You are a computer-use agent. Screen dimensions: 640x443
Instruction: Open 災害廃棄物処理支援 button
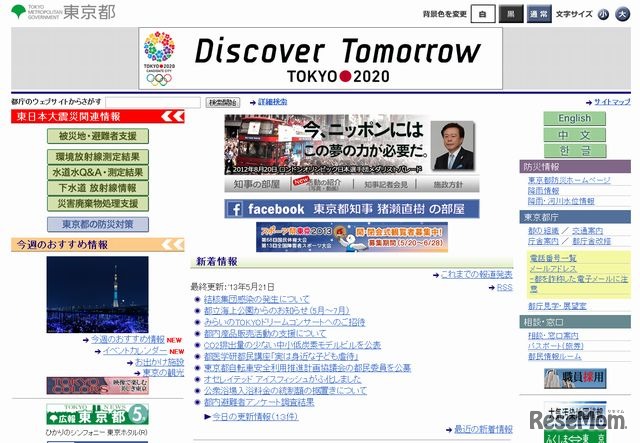click(x=98, y=203)
